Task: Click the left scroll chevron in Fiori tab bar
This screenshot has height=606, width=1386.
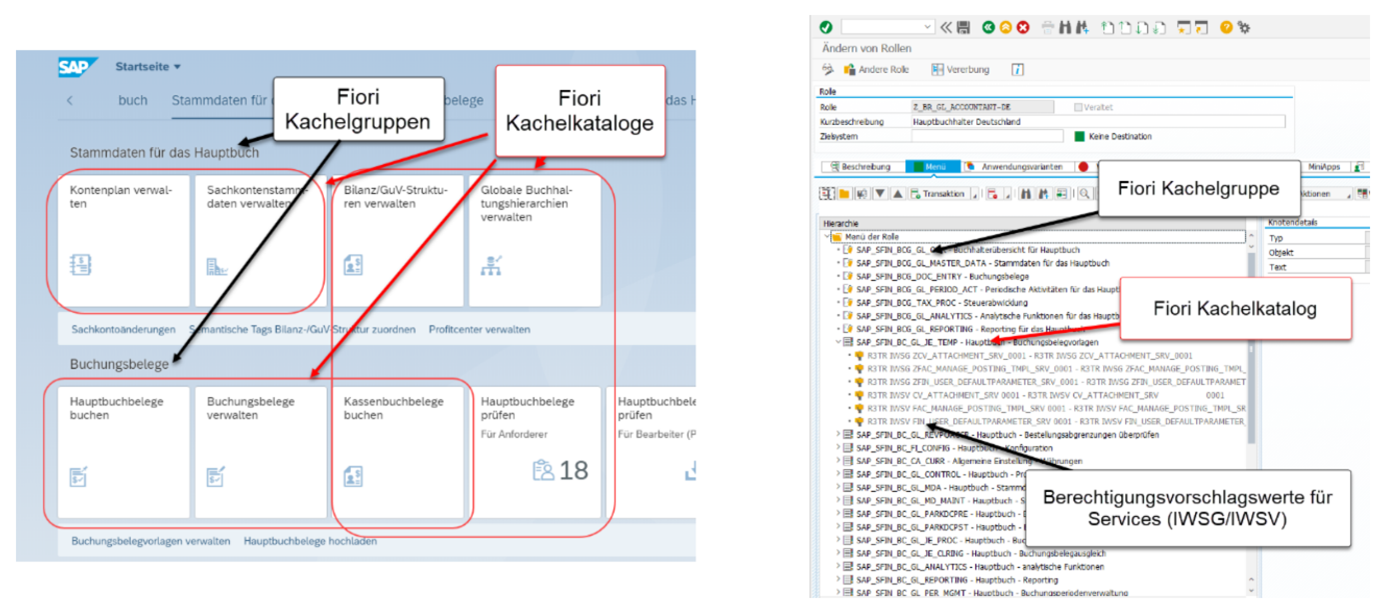Action: (70, 100)
